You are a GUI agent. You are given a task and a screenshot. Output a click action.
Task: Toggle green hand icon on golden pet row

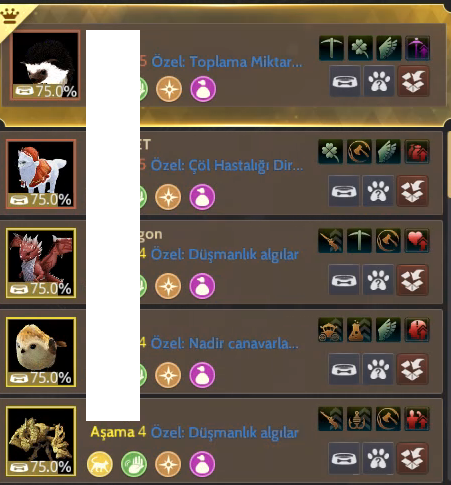pyautogui.click(x=134, y=464)
